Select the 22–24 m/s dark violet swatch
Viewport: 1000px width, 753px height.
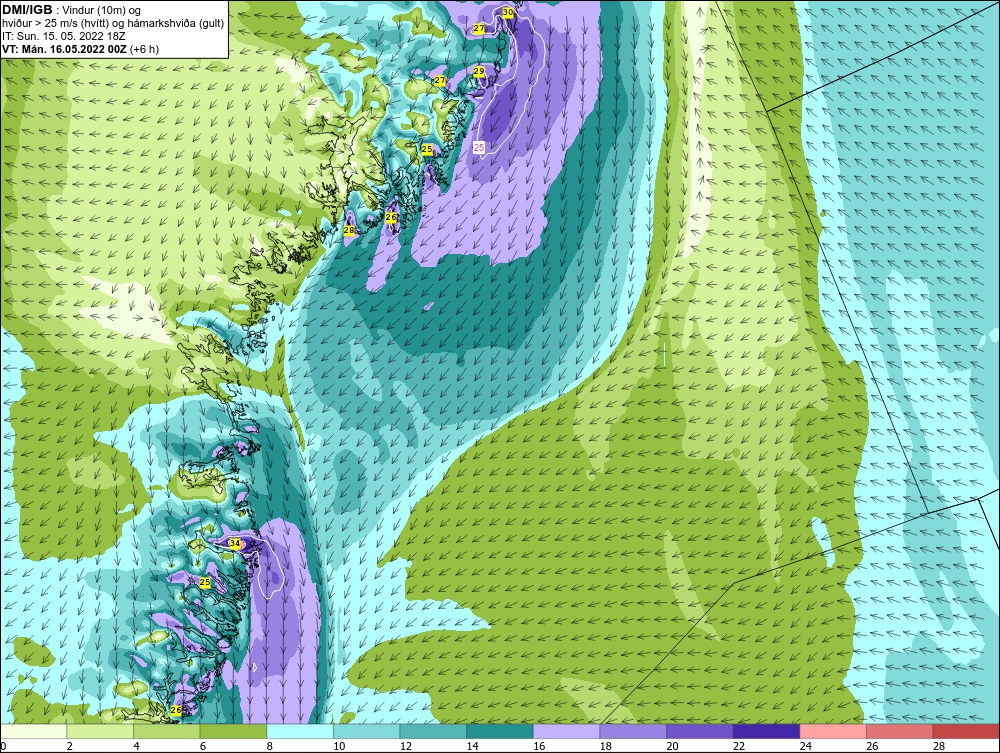[x=766, y=731]
